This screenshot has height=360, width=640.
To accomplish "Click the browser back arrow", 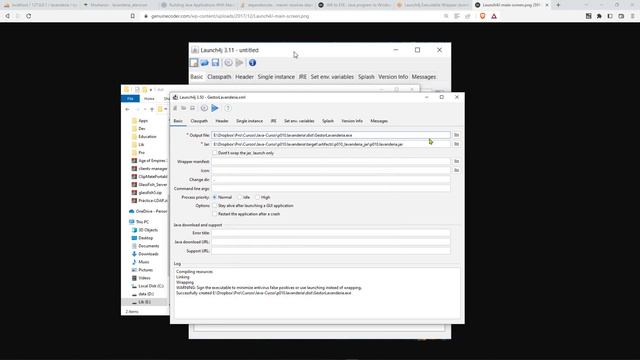I will point(7,16).
